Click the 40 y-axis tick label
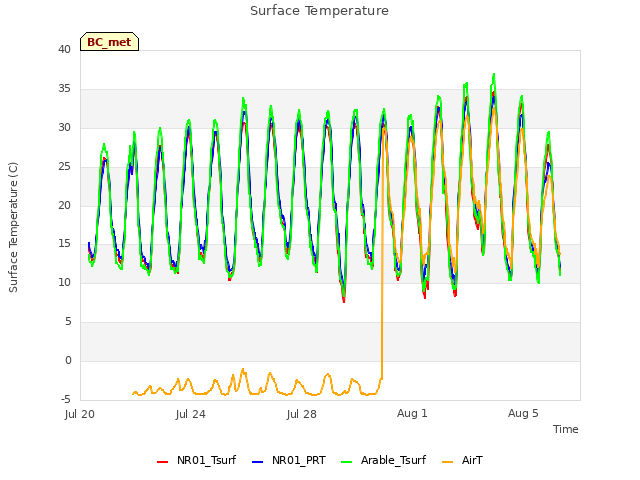The height and width of the screenshot is (480, 640). point(64,49)
